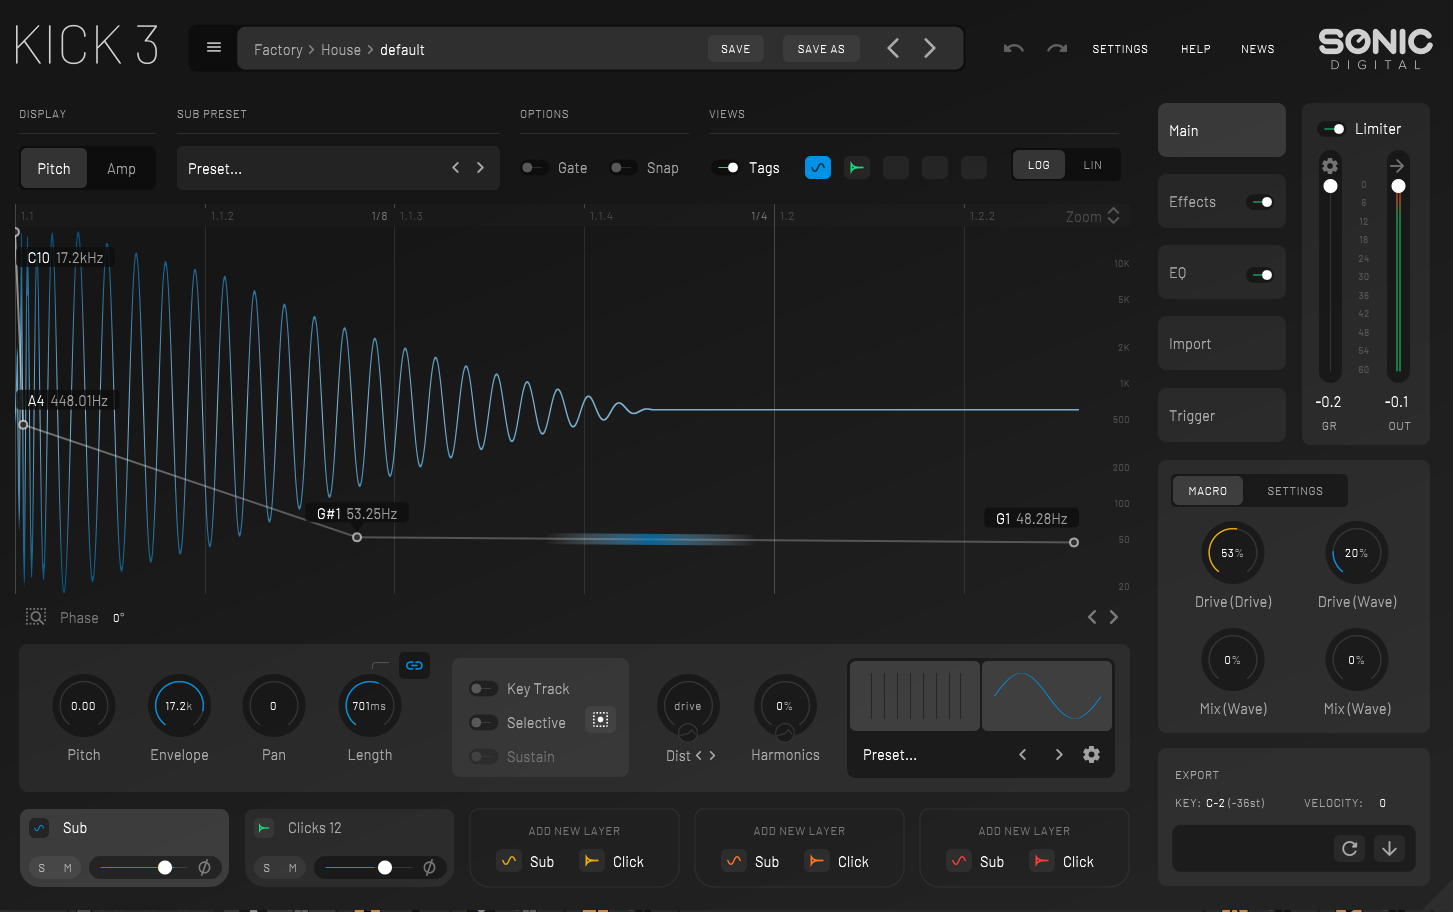Switch display to the Amp tab
This screenshot has width=1453, height=912.
click(121, 168)
